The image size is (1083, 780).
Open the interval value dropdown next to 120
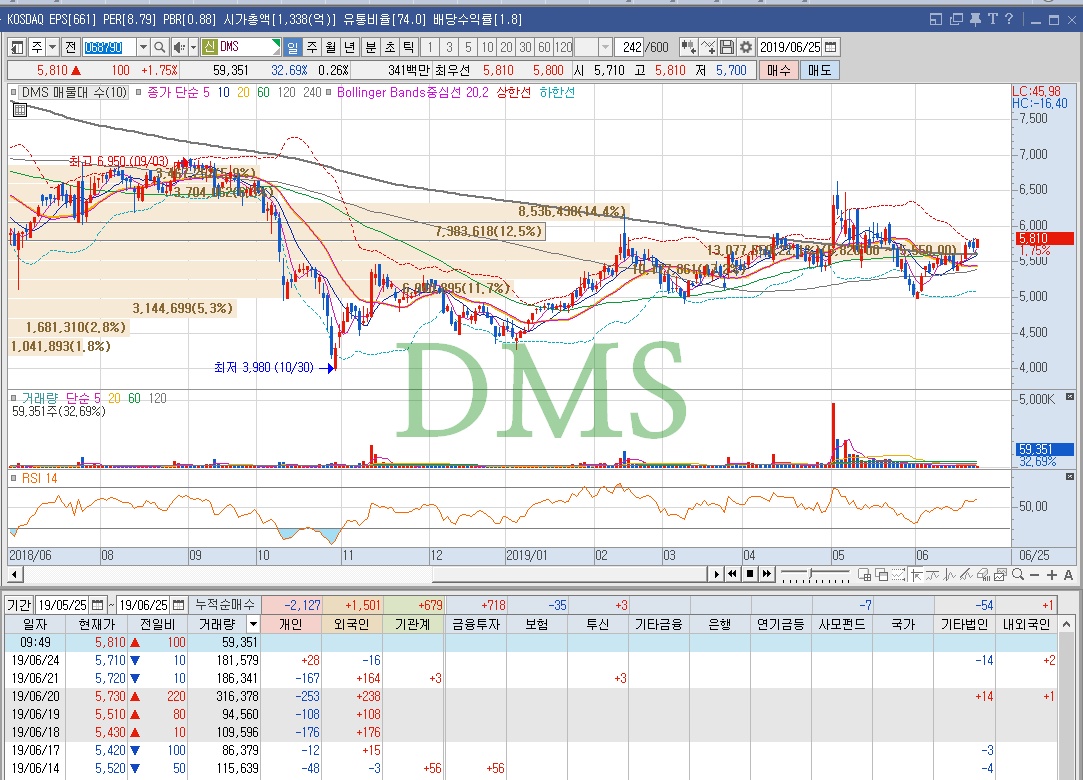pos(606,47)
